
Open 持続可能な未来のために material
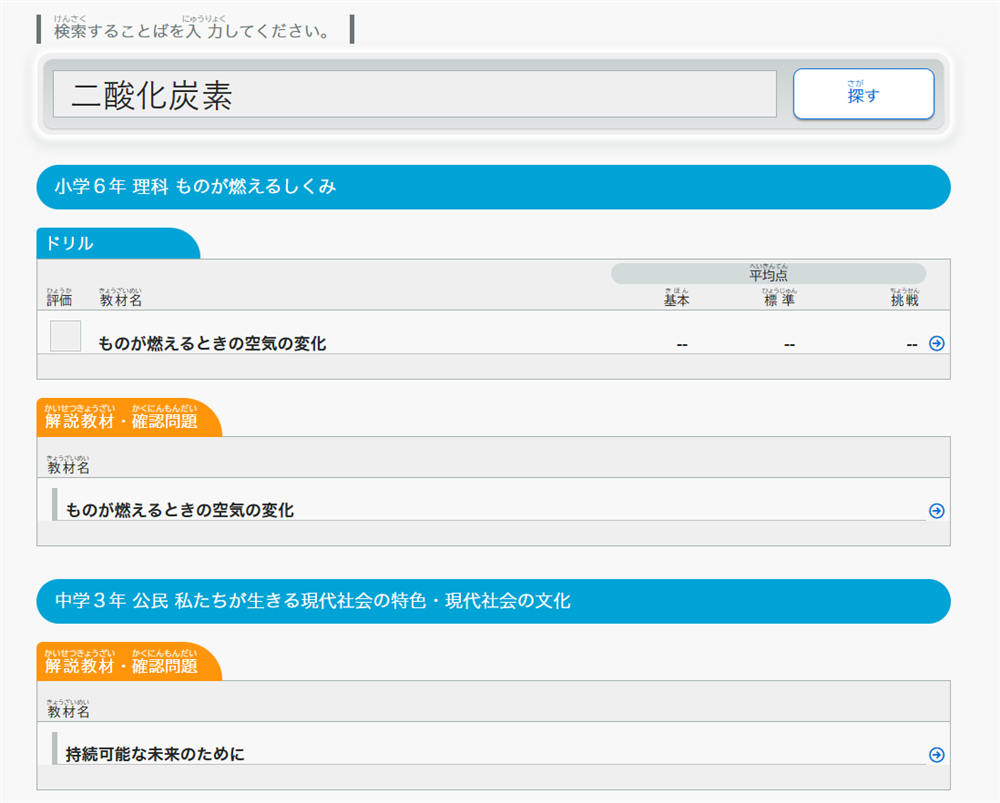click(x=155, y=755)
